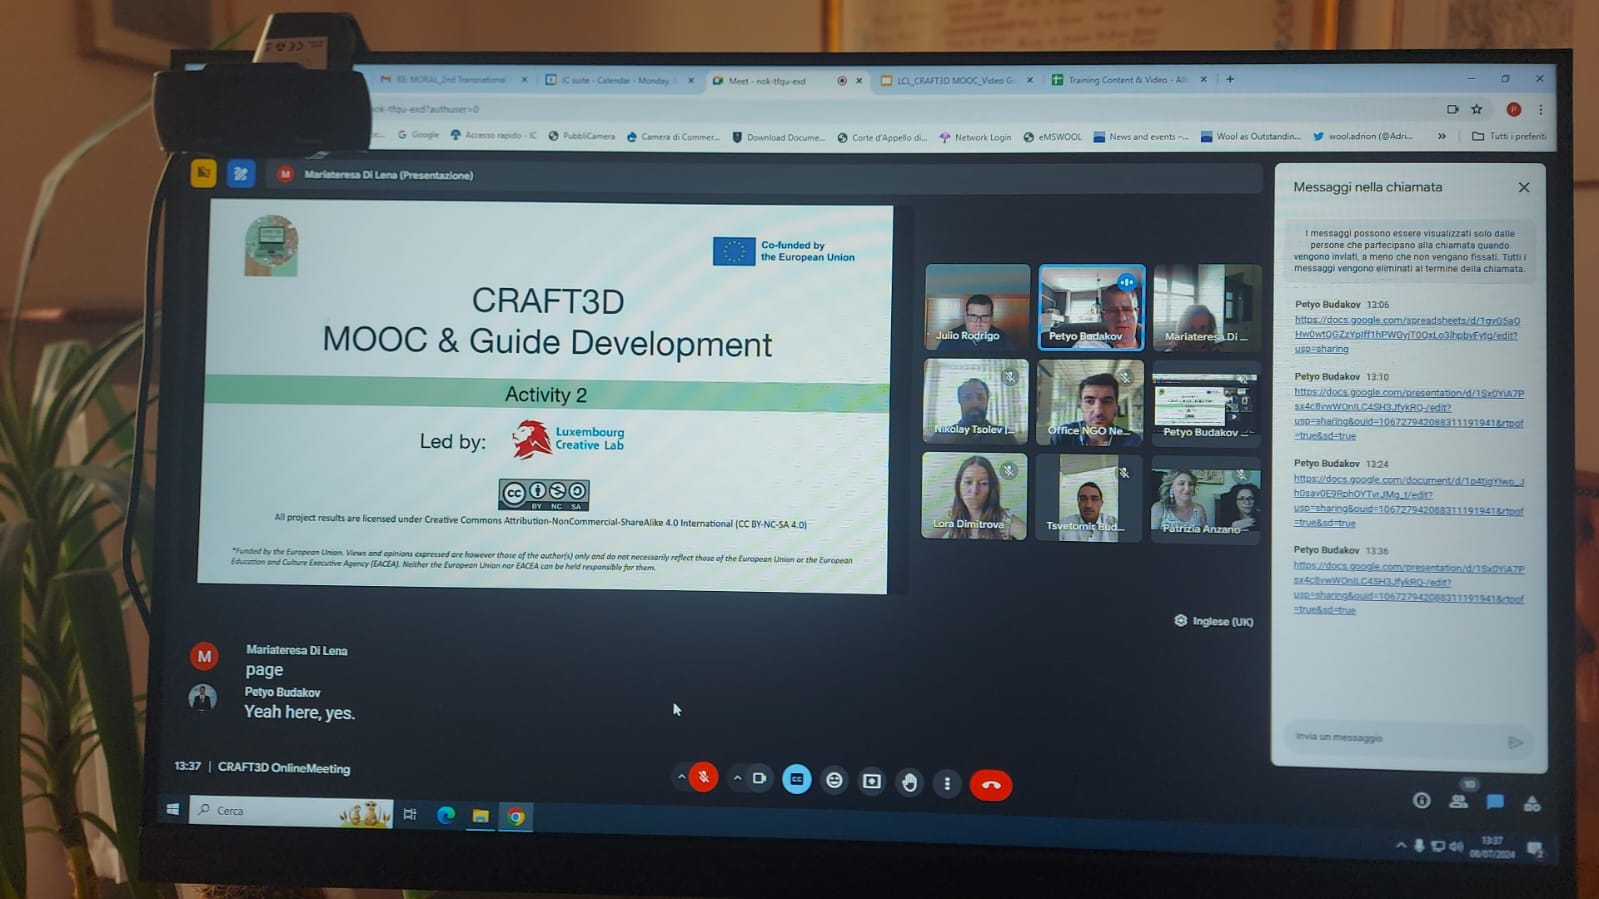Open Tutti i preferiti bookmarks folder
This screenshot has height=899, width=1599.
click(1508, 136)
